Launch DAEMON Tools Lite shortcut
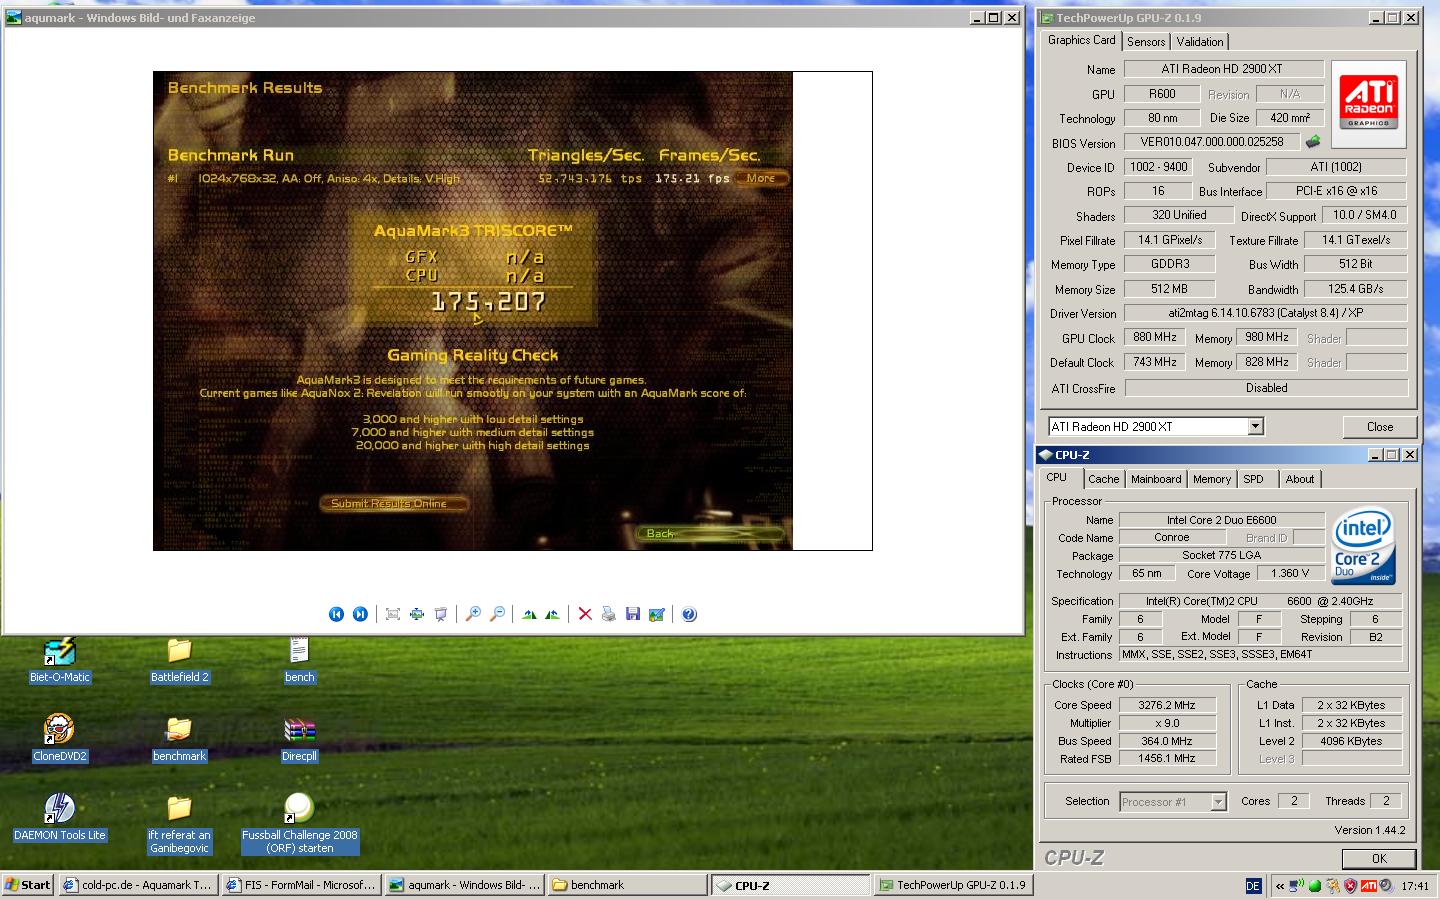 (60, 818)
